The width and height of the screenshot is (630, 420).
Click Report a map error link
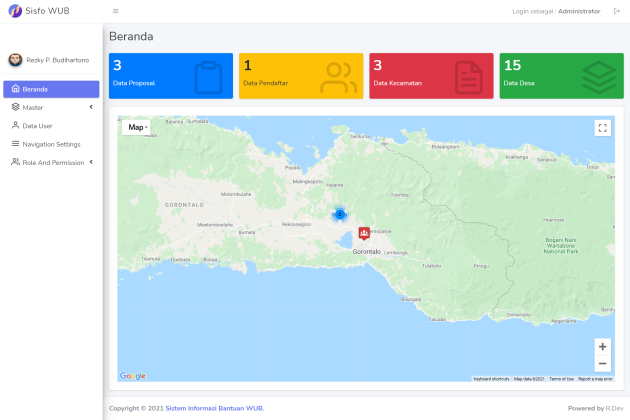point(595,379)
